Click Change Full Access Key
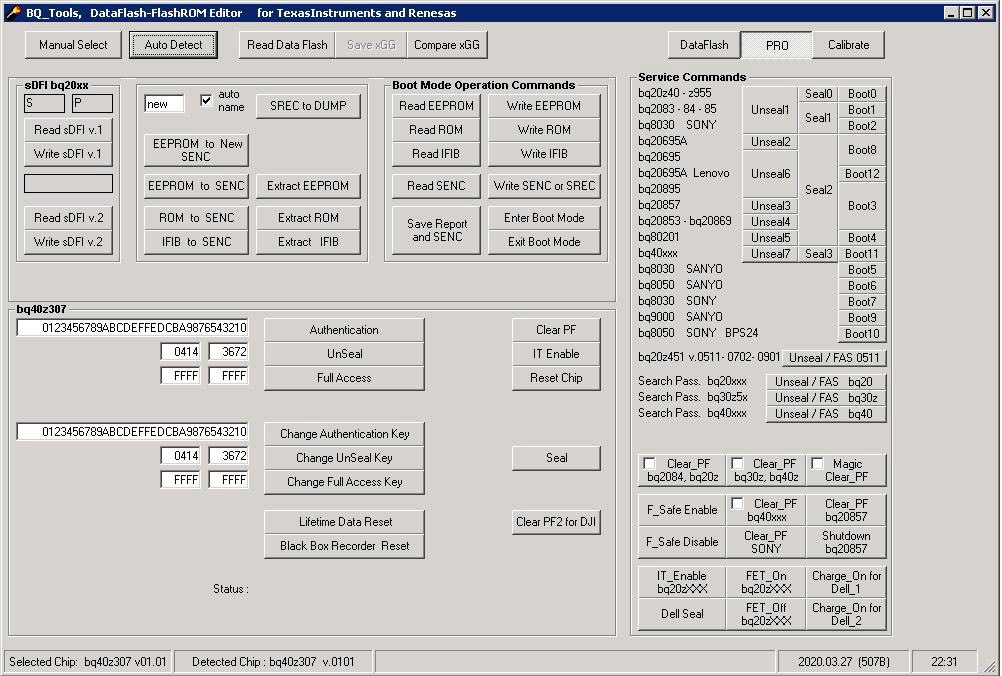Viewport: 1002px width, 676px height. (x=344, y=482)
